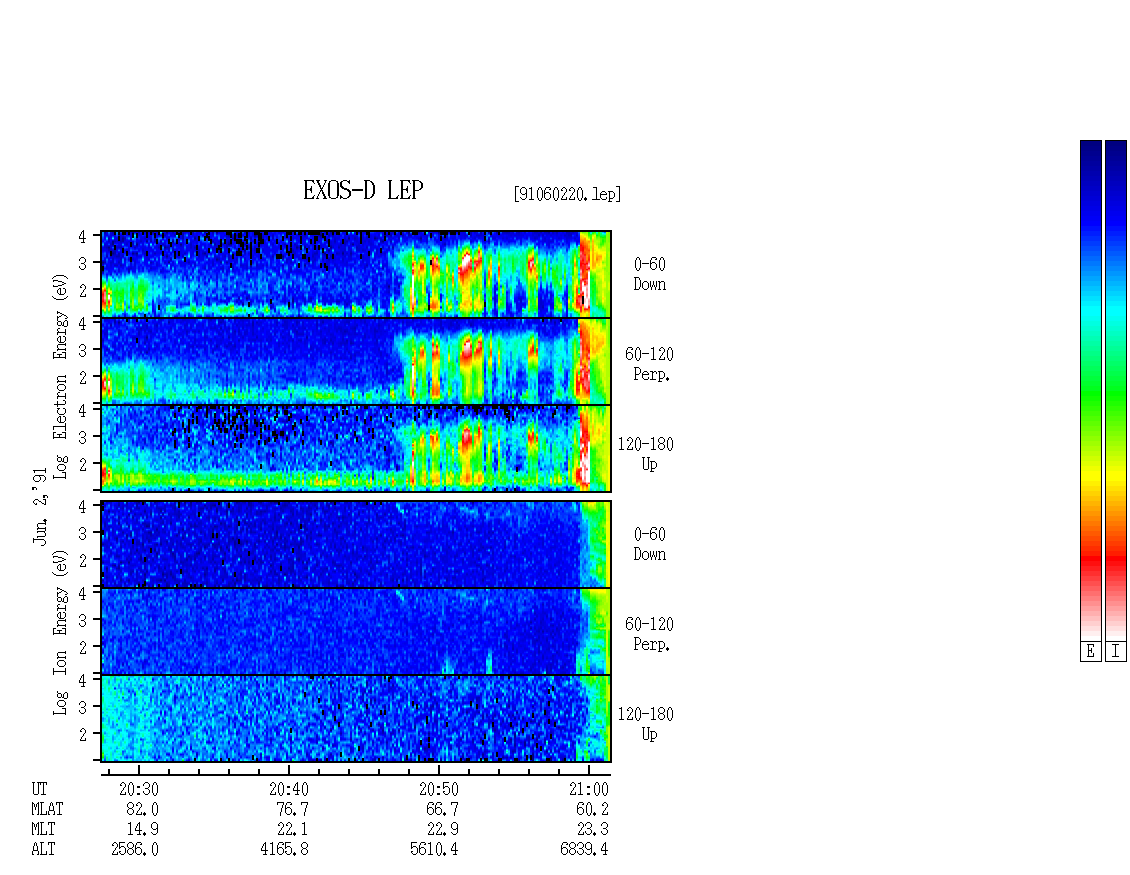Click the MLT value 22.9
Image resolution: width=1130 pixels, height=875 pixels.
[x=442, y=830]
